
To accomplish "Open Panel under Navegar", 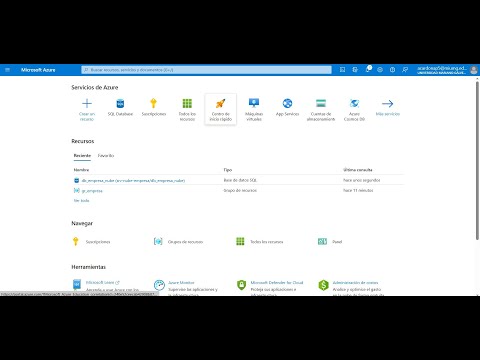I will pyautogui.click(x=337, y=242).
